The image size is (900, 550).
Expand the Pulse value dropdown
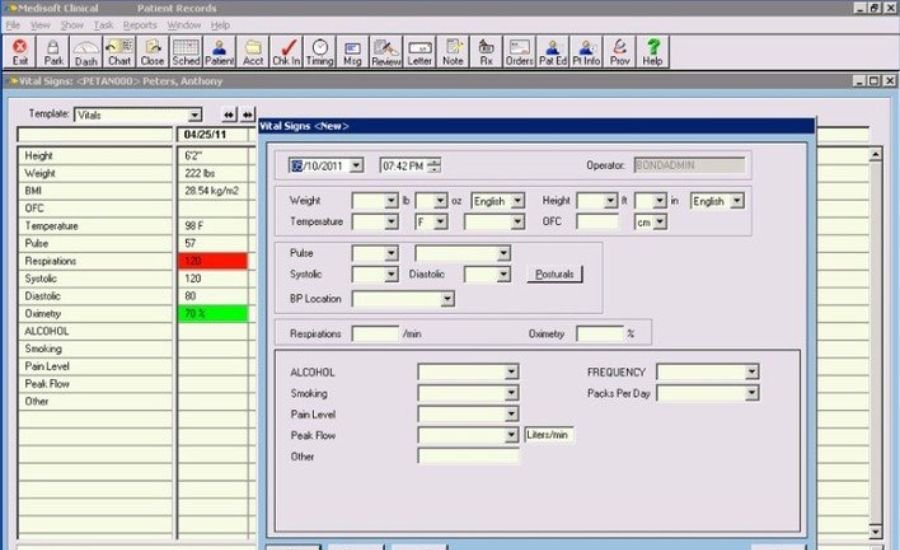click(x=391, y=253)
